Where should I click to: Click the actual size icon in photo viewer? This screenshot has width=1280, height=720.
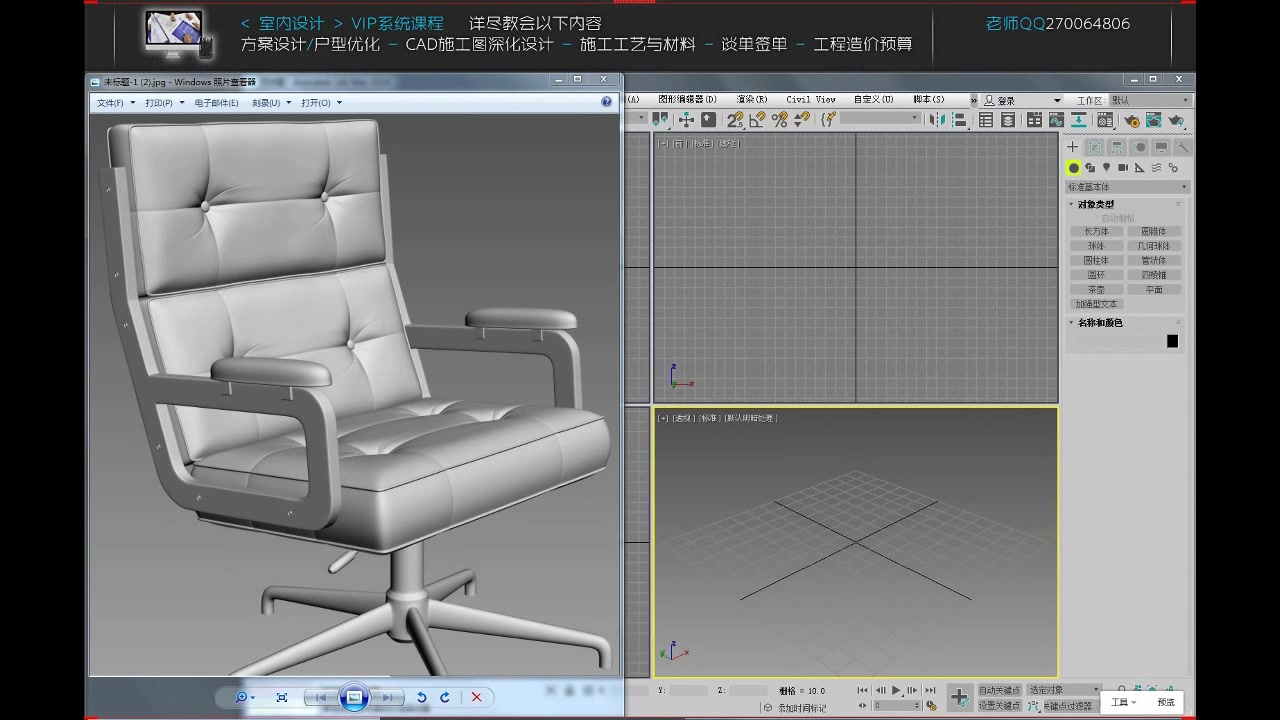[x=282, y=697]
